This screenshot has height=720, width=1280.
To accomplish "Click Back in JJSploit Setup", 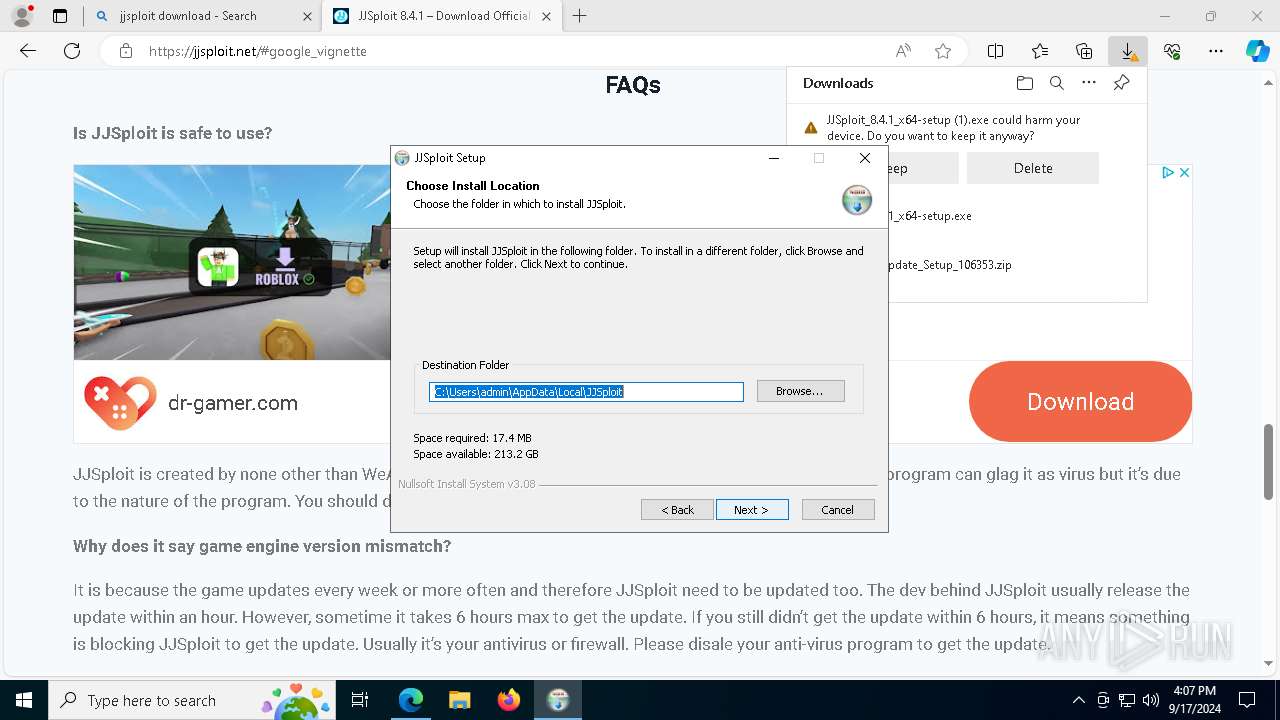I will [677, 510].
